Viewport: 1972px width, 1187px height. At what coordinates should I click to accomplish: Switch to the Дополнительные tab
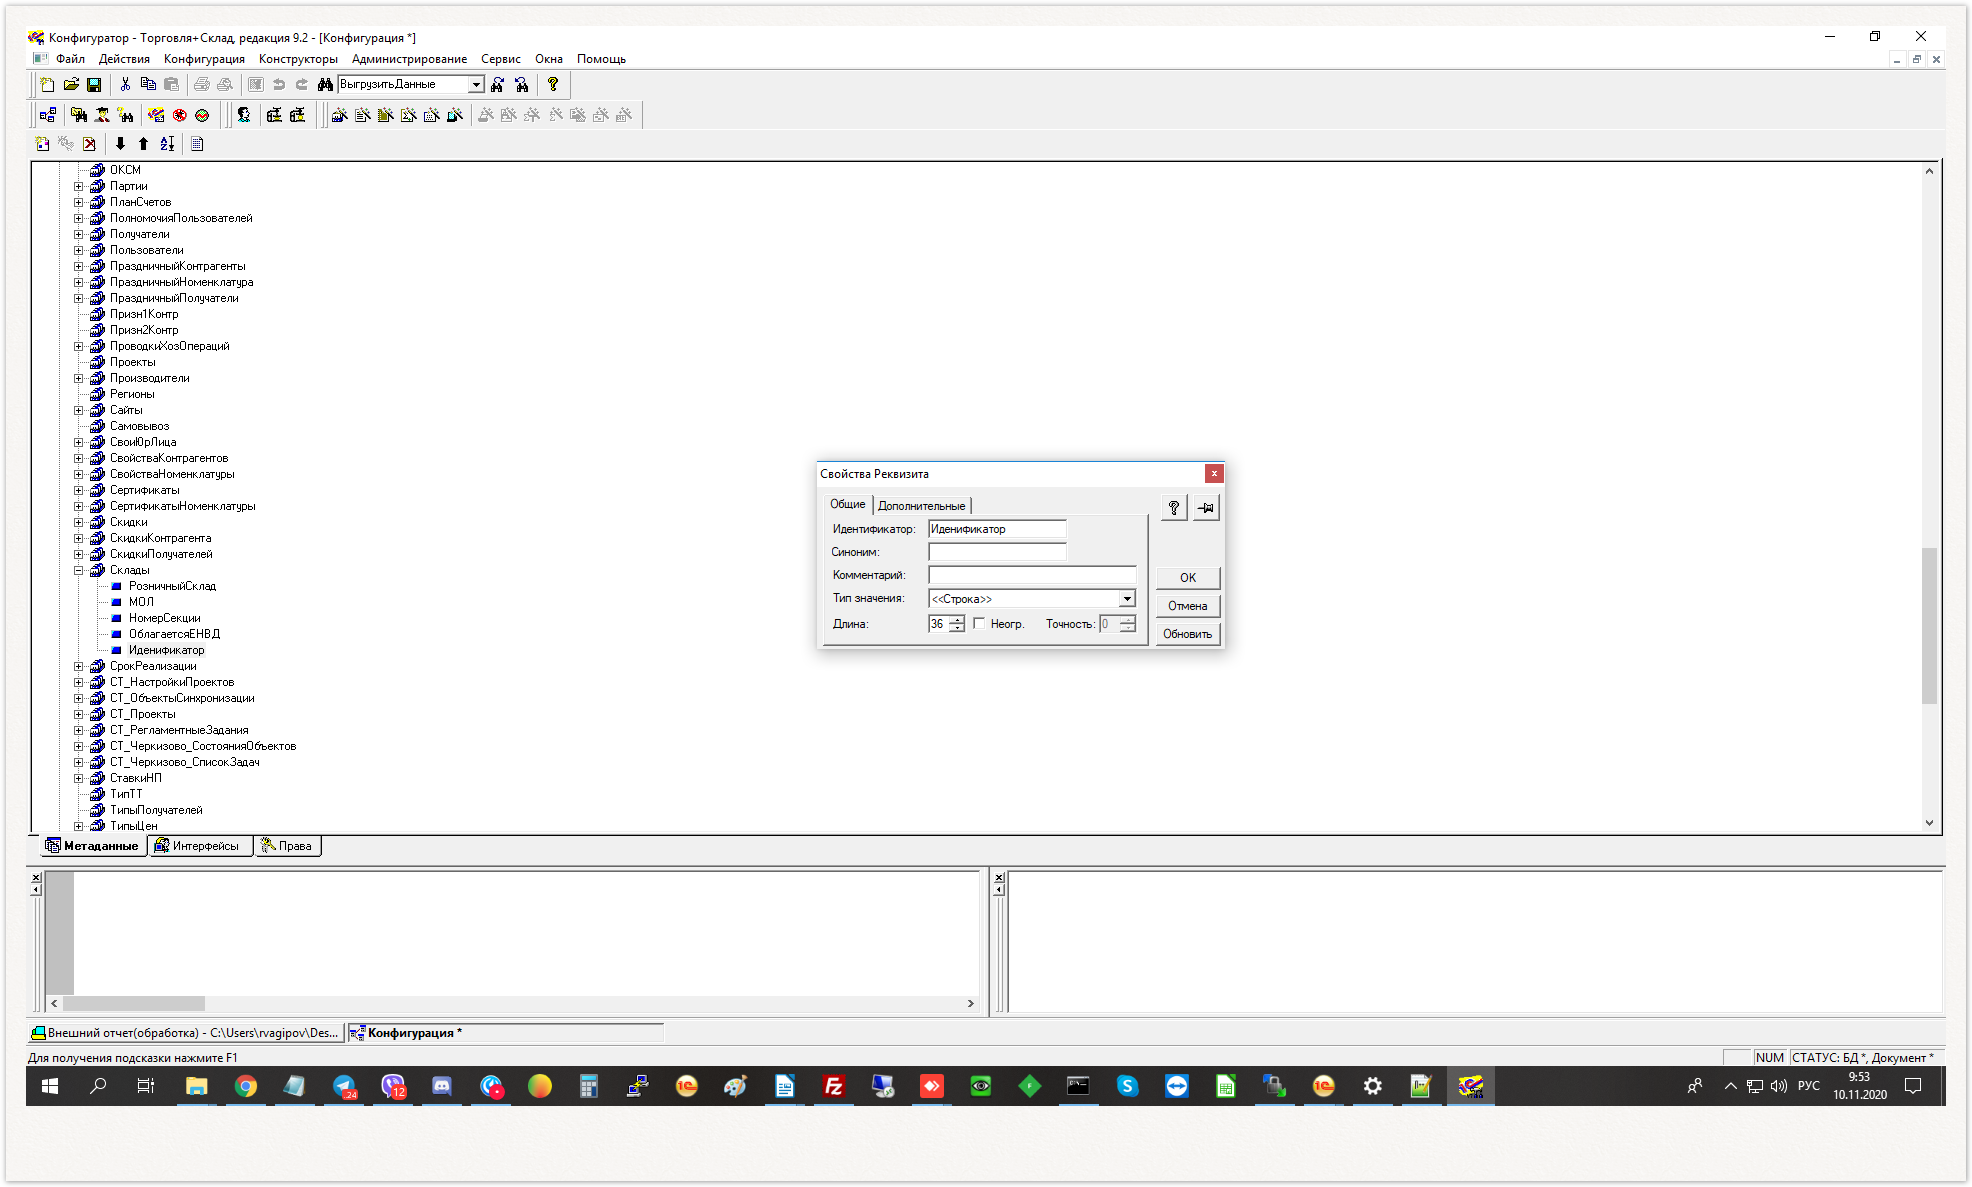(921, 506)
